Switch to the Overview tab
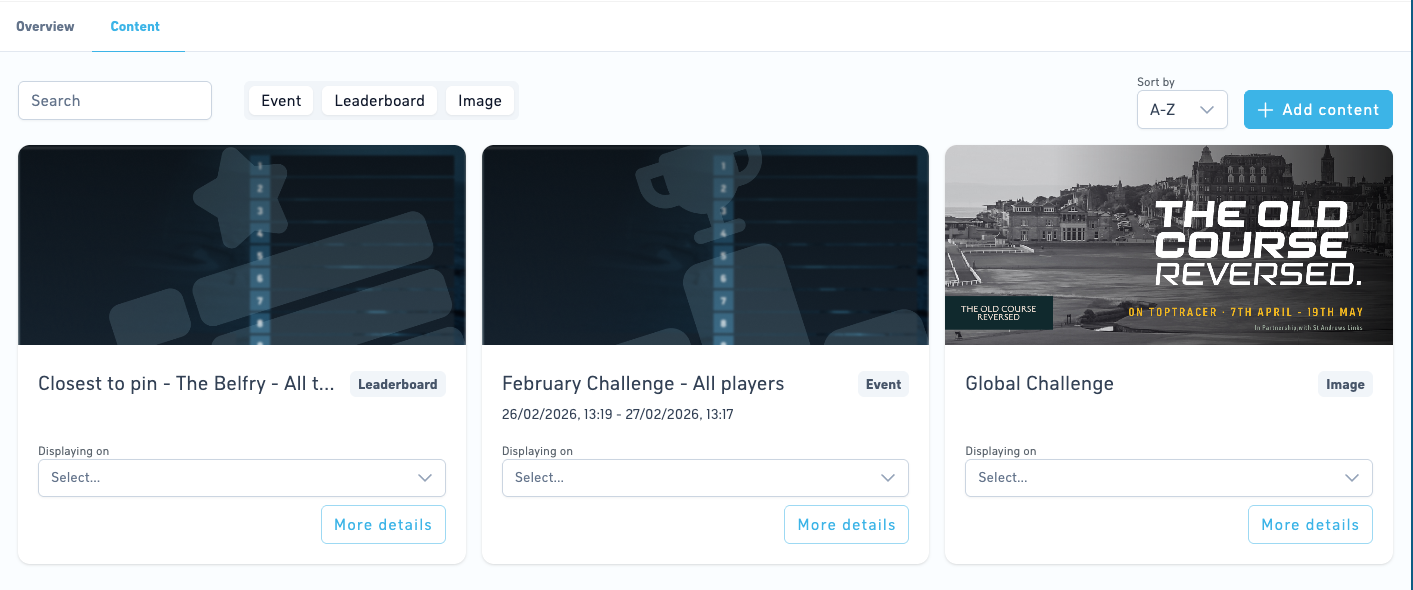 45,26
